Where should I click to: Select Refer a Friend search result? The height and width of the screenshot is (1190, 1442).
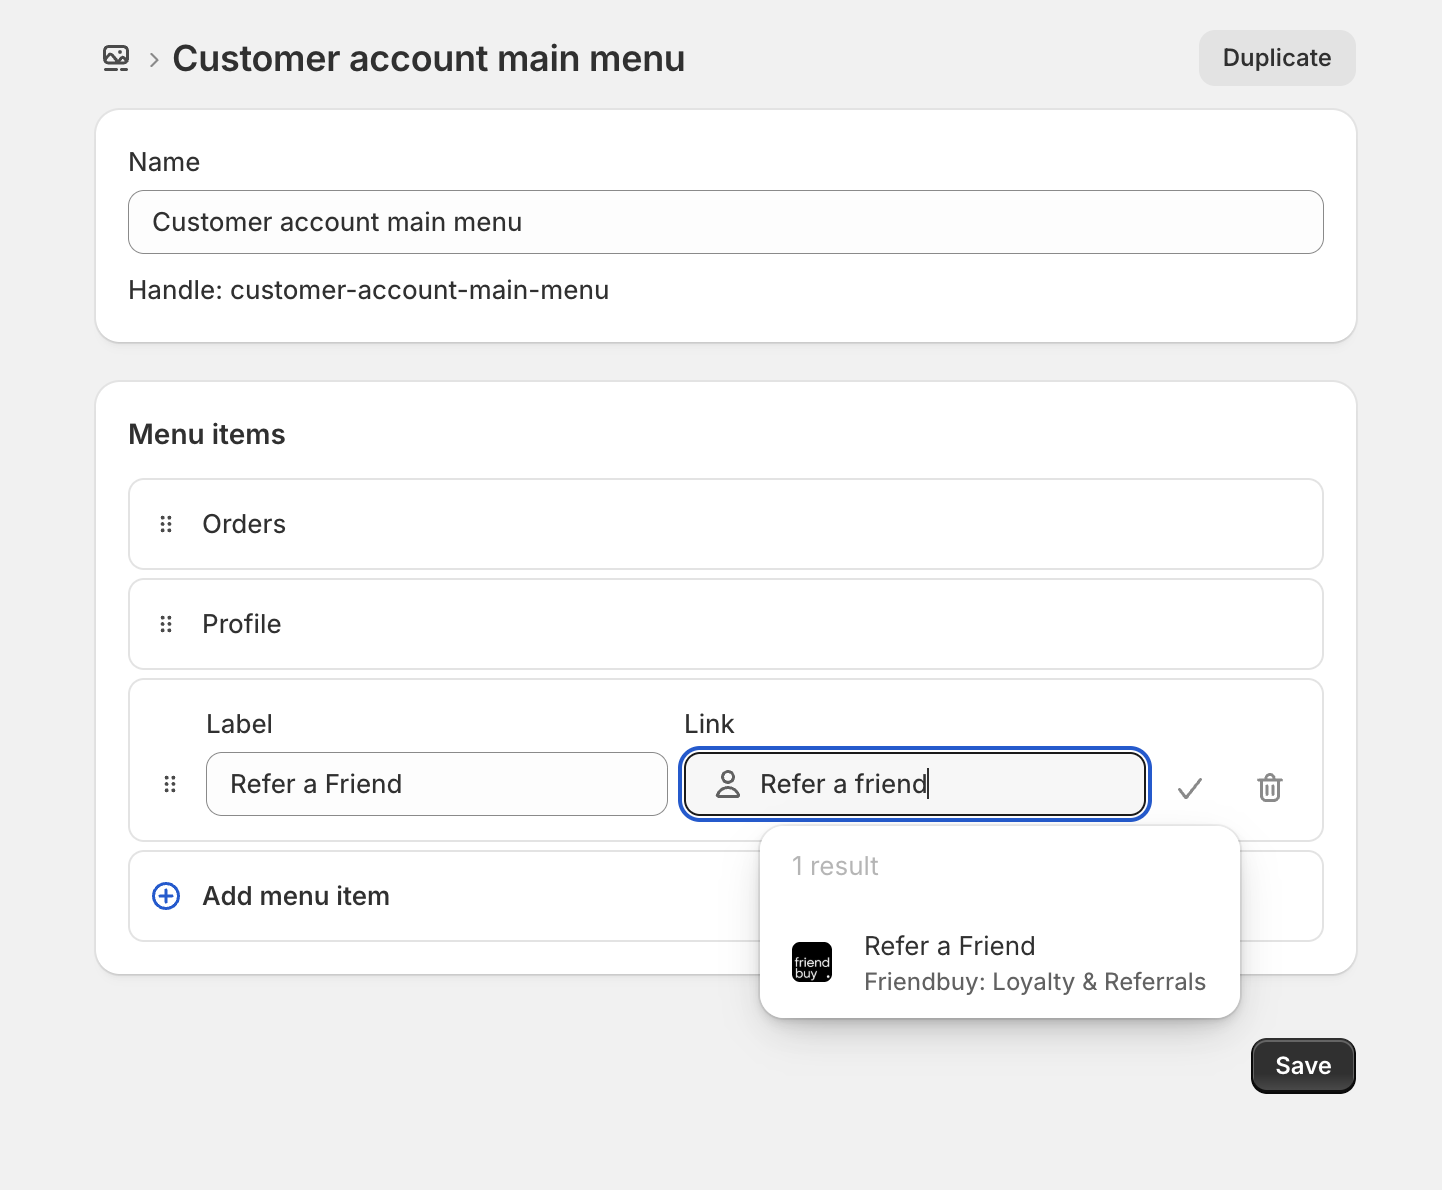click(x=1000, y=963)
